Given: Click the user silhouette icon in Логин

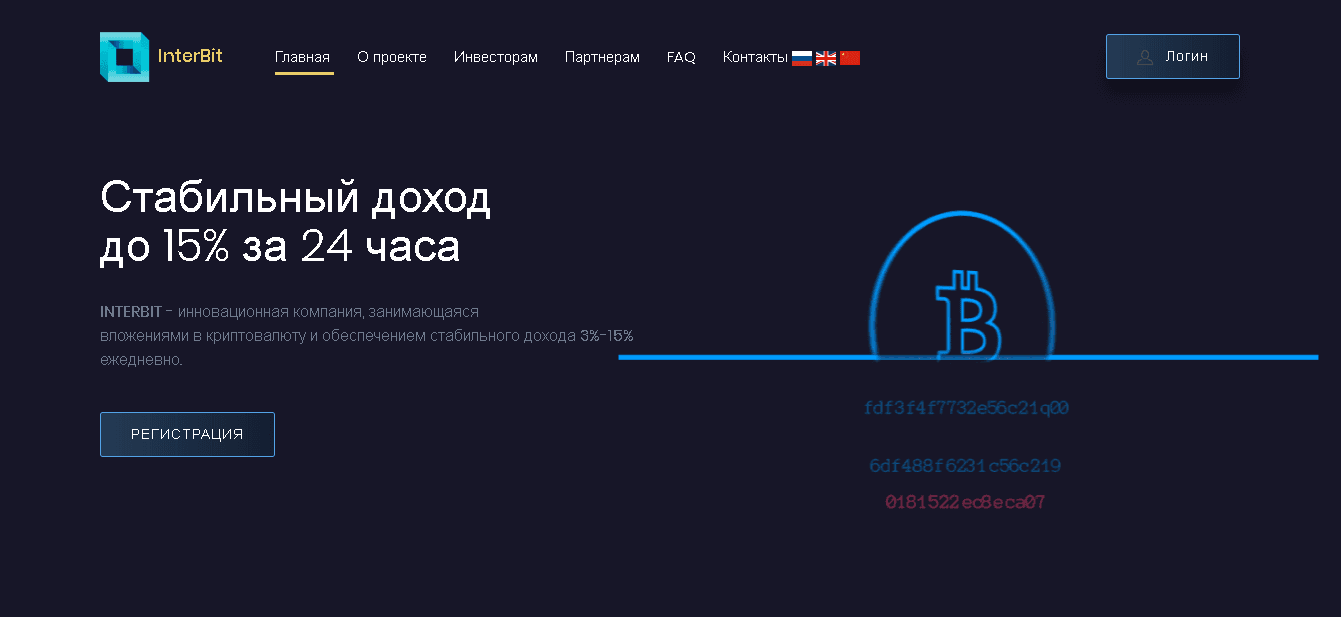Looking at the screenshot, I should [1145, 57].
